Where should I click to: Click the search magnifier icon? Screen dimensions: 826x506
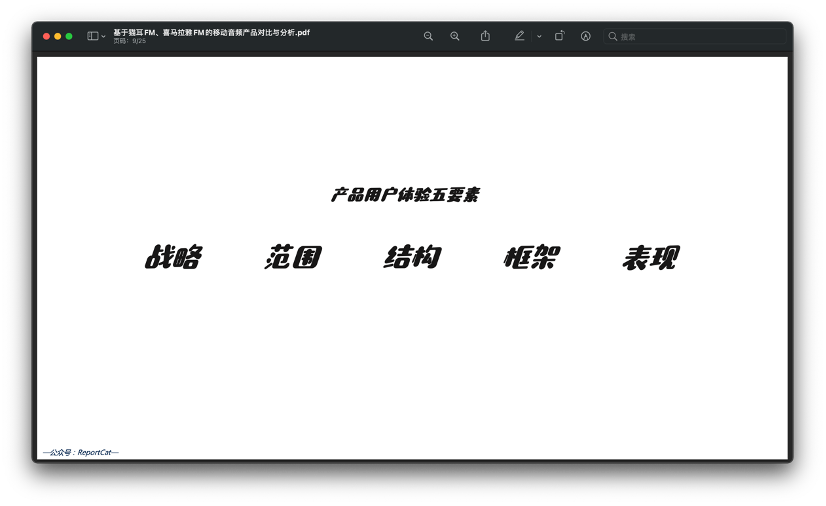point(613,36)
